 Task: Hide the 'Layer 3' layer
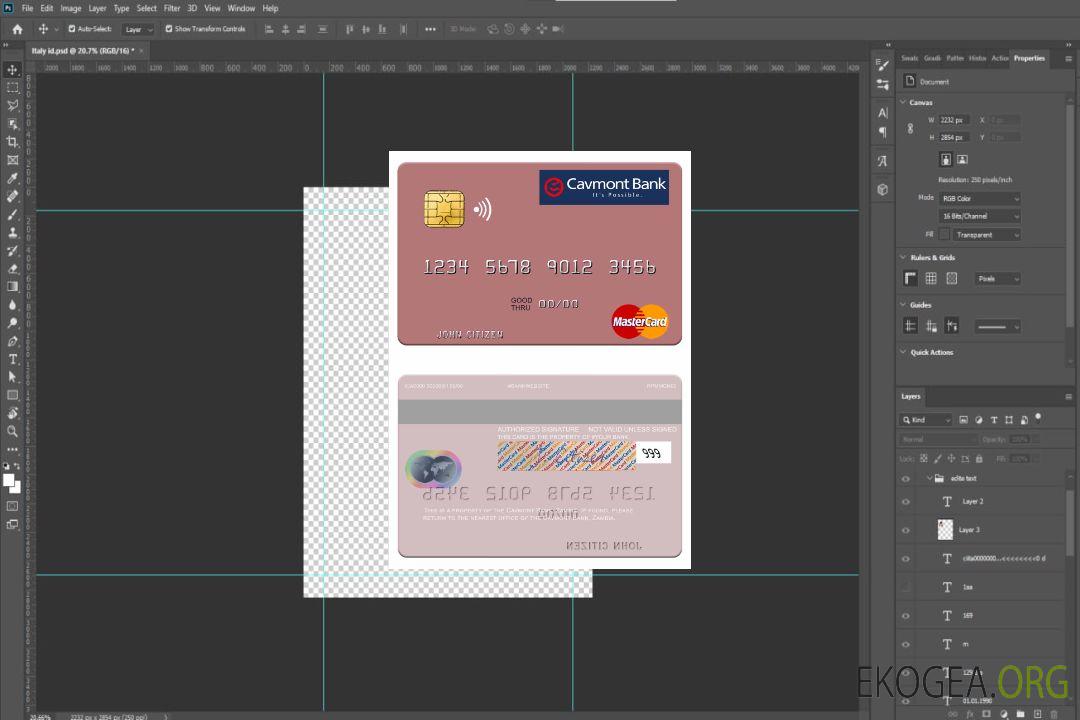(x=906, y=530)
